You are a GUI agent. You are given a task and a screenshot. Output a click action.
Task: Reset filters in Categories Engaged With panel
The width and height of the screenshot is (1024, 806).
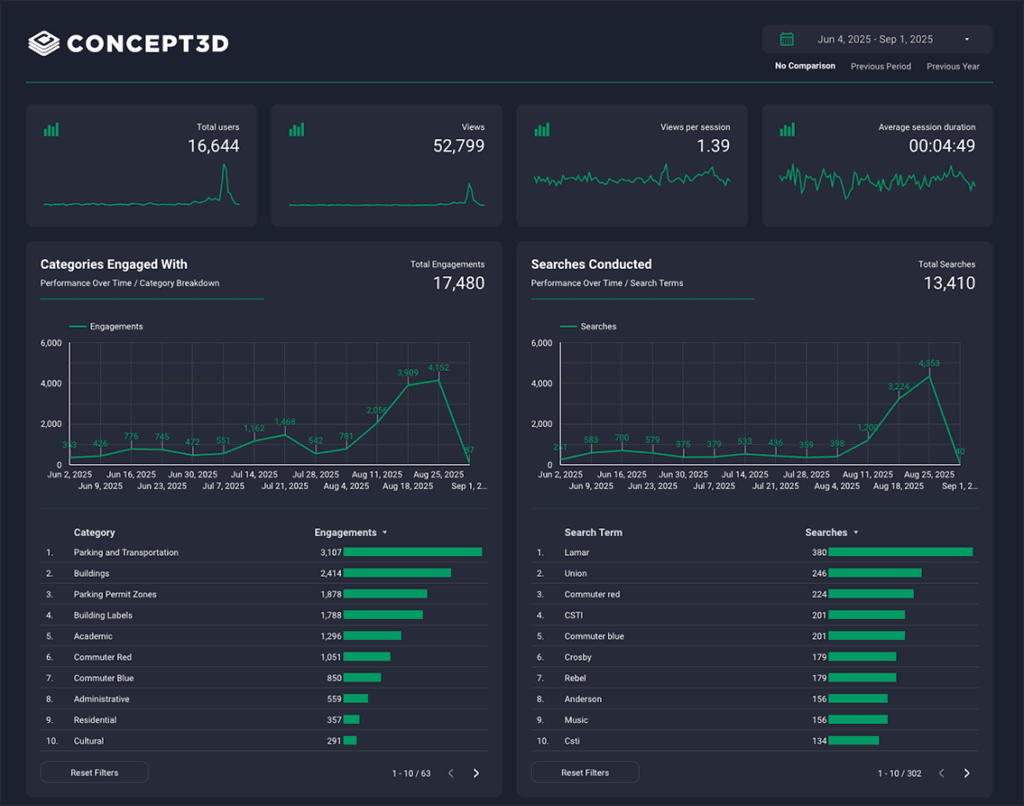pyautogui.click(x=94, y=773)
